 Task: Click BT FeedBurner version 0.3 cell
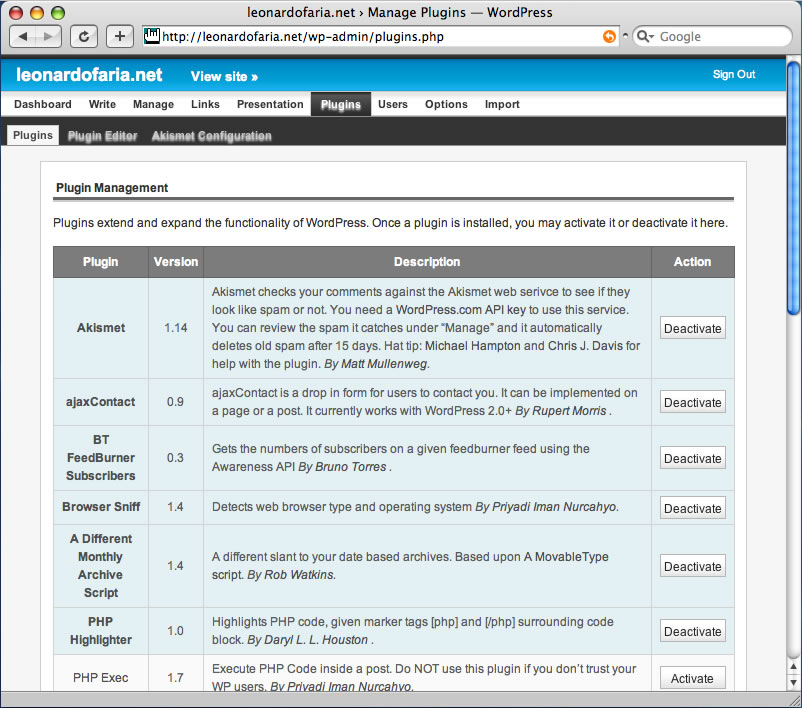click(176, 458)
